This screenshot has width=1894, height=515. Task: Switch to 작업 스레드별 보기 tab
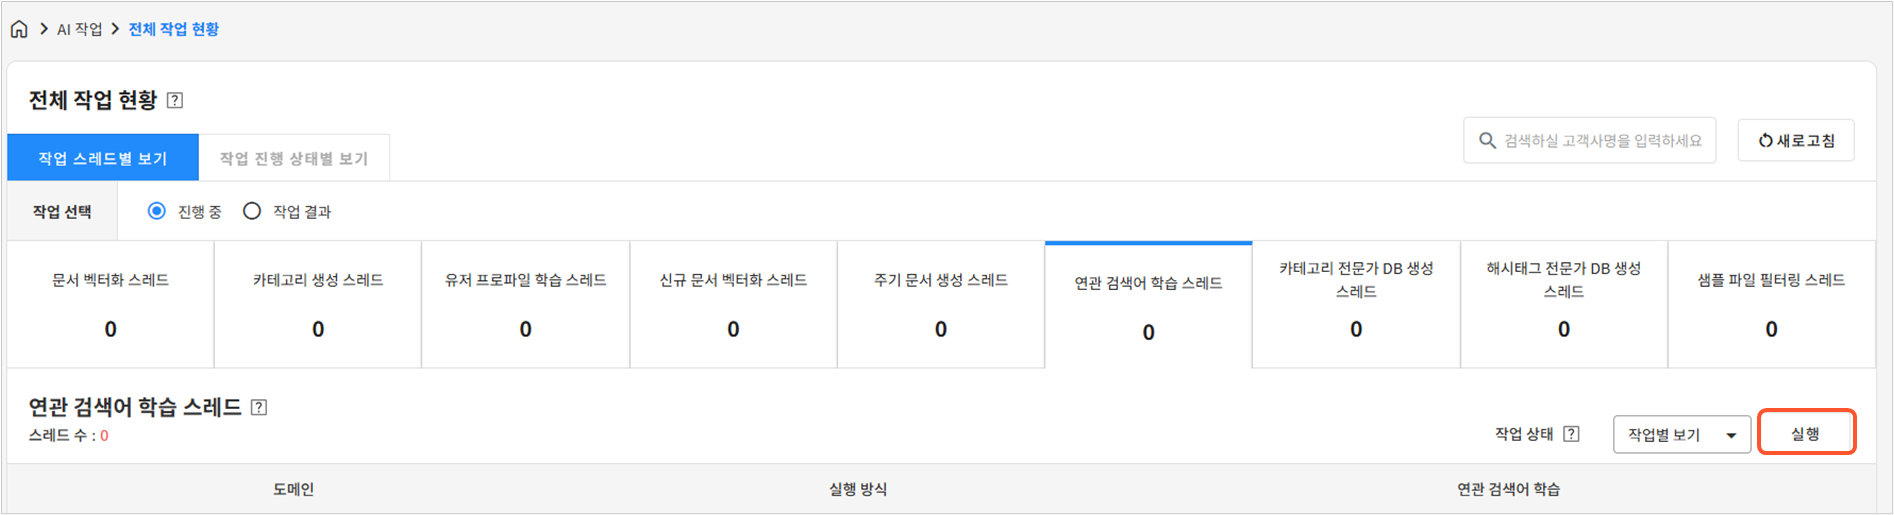click(x=103, y=158)
